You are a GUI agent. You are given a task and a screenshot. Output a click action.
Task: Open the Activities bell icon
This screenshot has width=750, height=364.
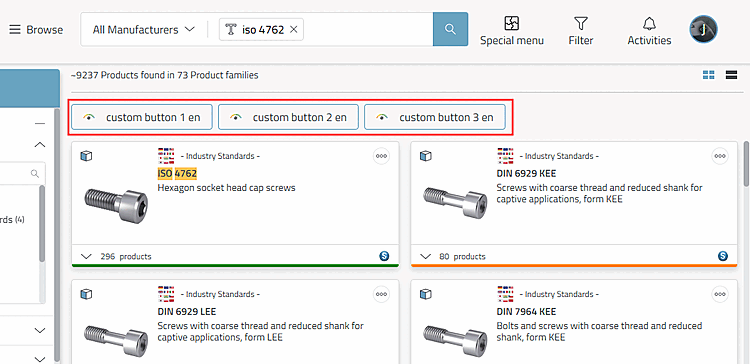[649, 23]
